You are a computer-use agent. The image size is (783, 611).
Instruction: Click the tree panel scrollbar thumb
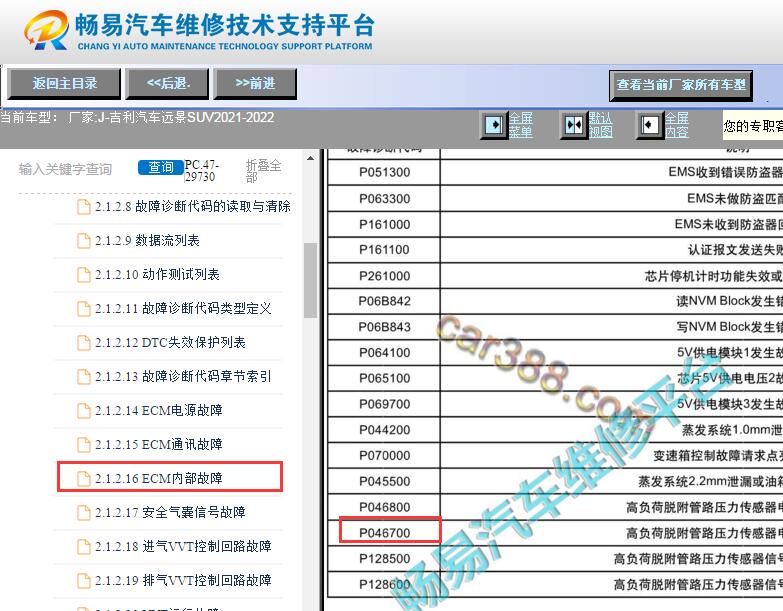pos(310,281)
